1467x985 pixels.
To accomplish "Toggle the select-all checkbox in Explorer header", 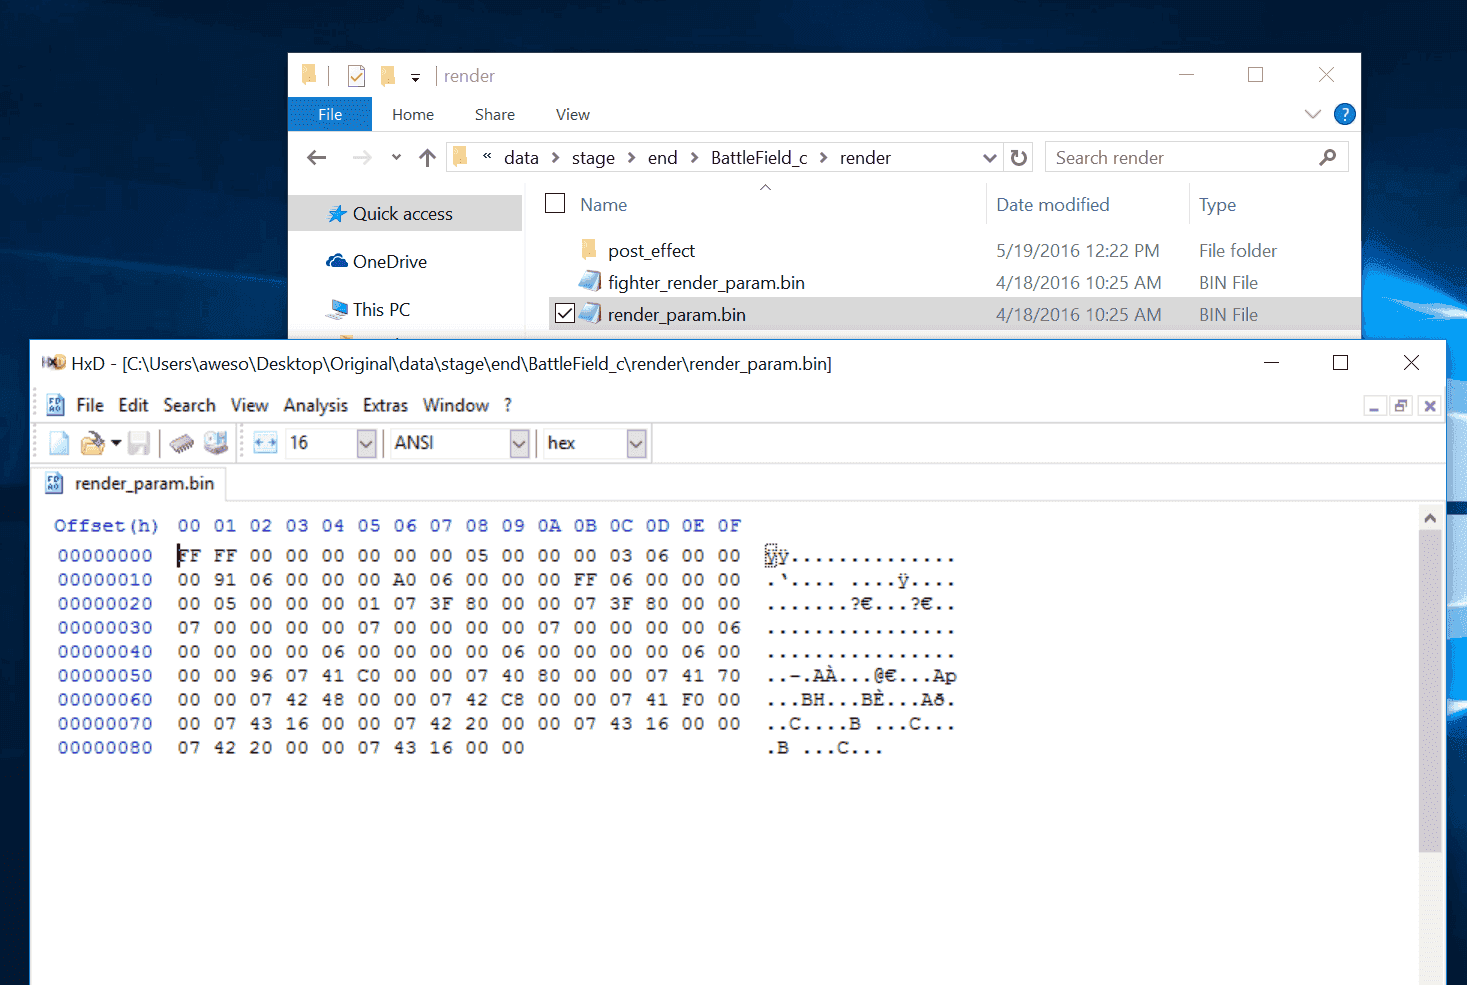I will click(x=555, y=203).
